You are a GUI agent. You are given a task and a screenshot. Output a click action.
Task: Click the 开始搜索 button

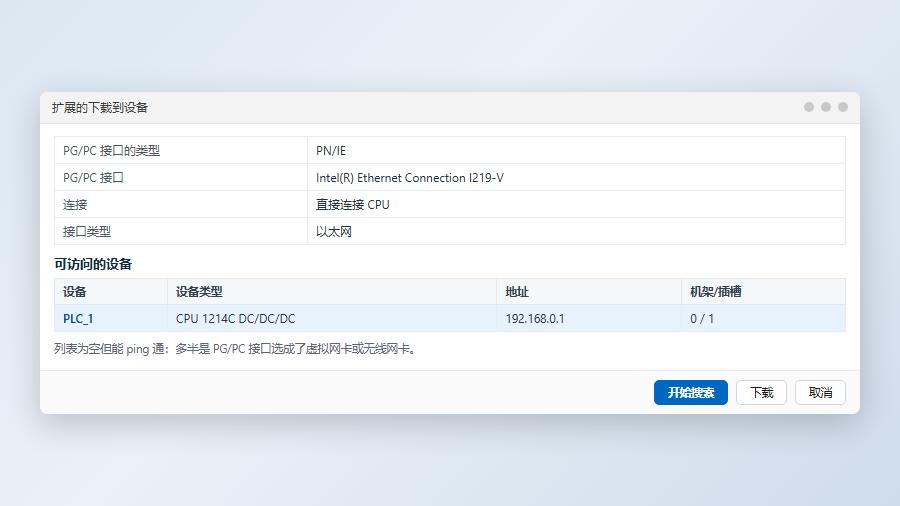(690, 392)
